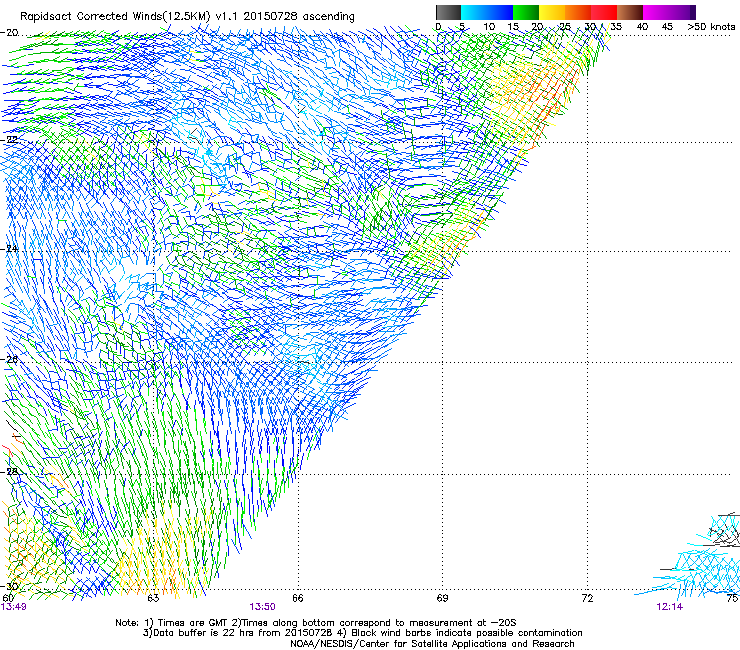Click the legend tick label '10'
Viewport: 740px width, 650px height.
coord(489,27)
